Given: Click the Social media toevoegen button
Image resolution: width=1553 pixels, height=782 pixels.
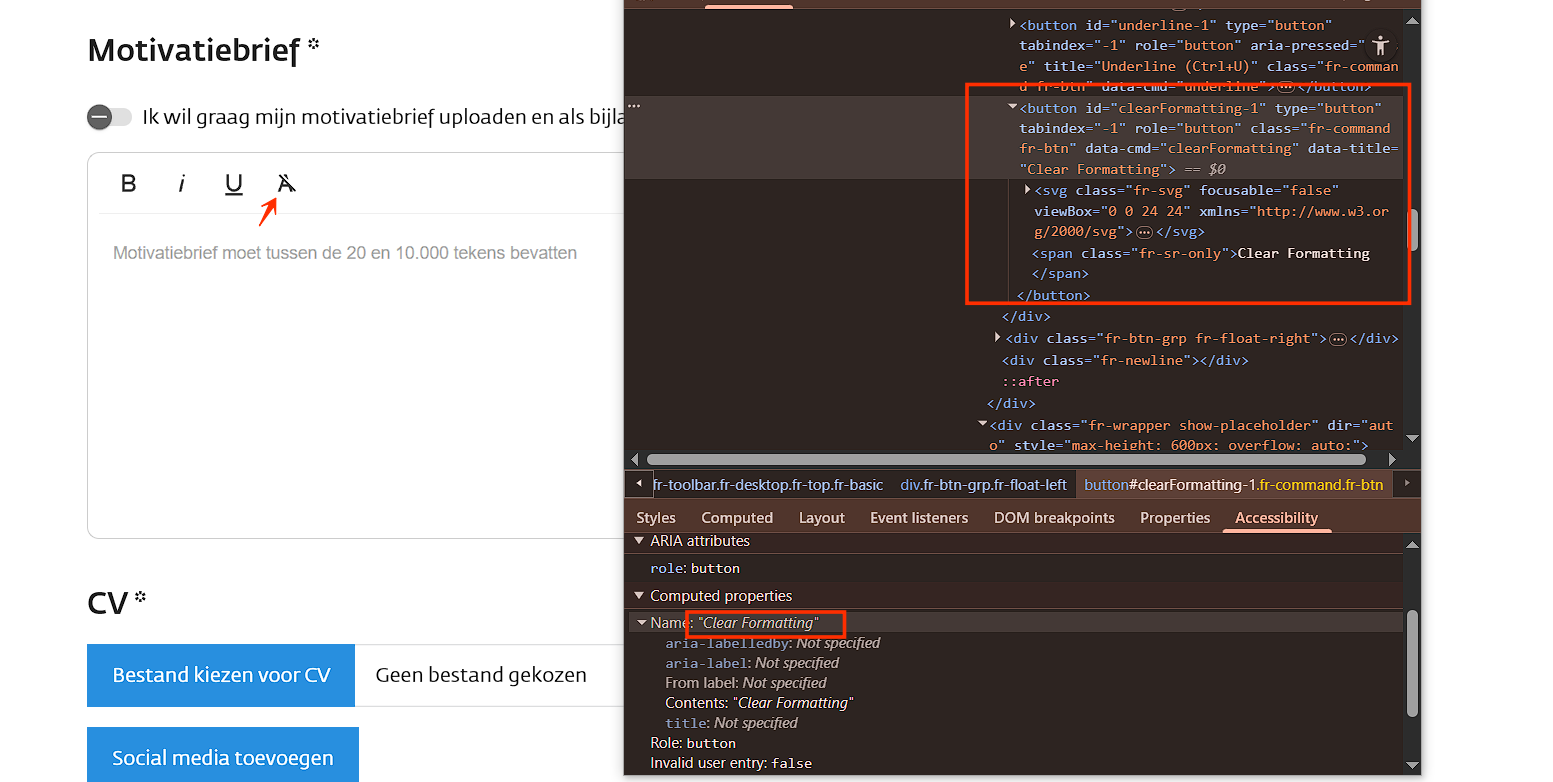Looking at the screenshot, I should [x=222, y=758].
